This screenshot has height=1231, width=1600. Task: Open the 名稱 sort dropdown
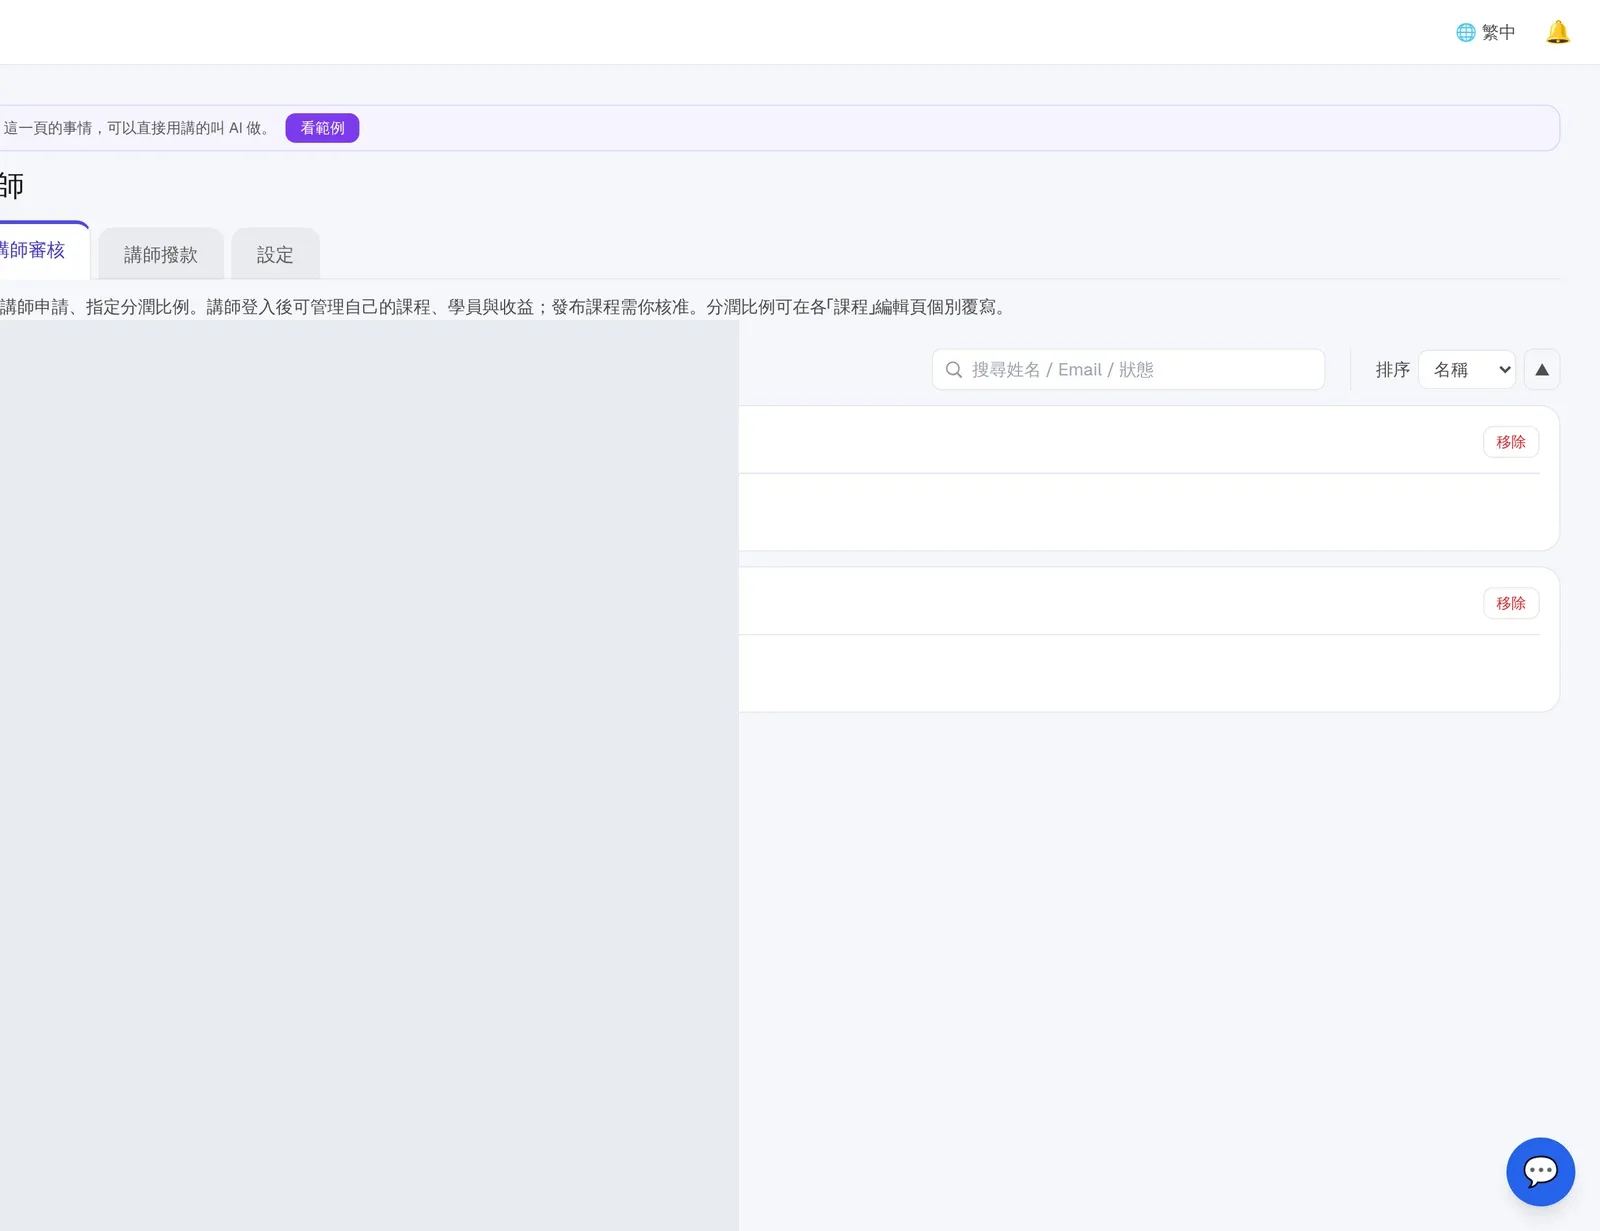point(1466,370)
